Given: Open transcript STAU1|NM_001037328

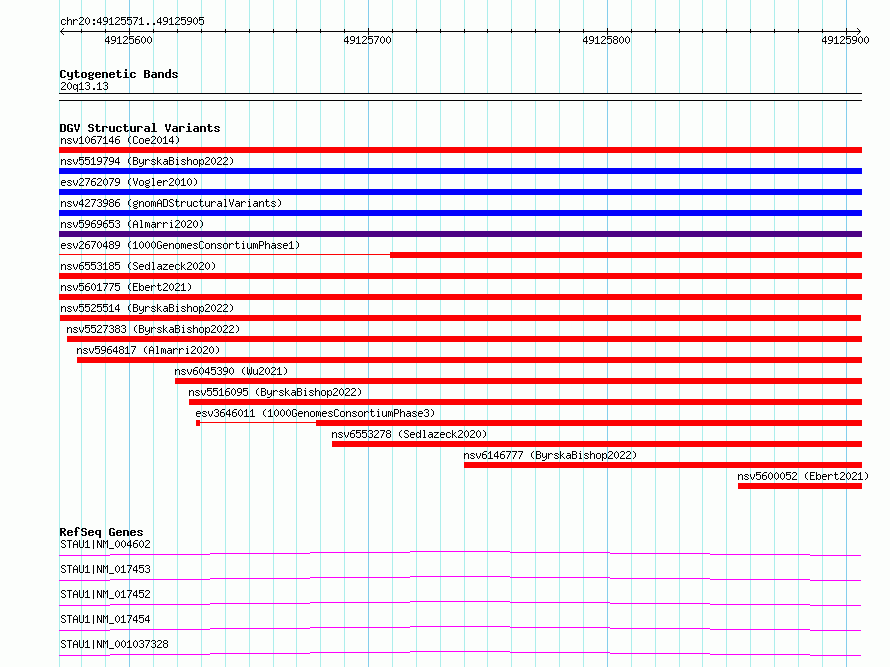Looking at the screenshot, I should click(114, 644).
